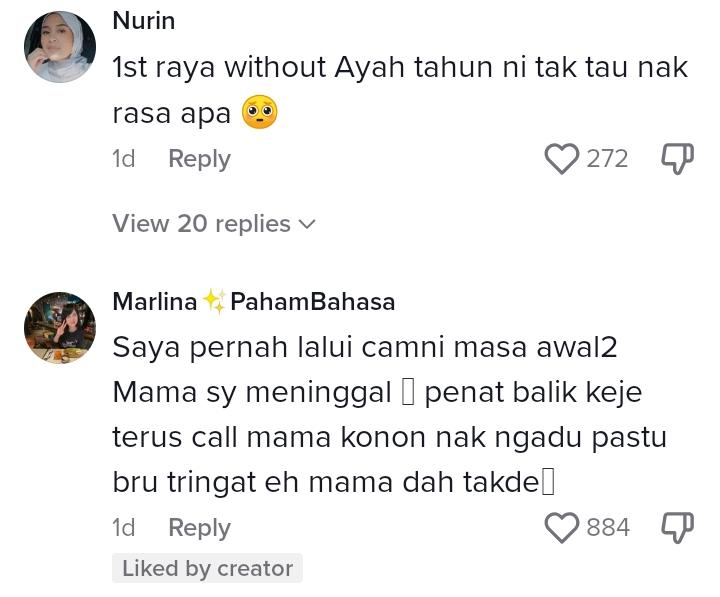Tap the heart icon on Marlina's comment

coord(562,527)
